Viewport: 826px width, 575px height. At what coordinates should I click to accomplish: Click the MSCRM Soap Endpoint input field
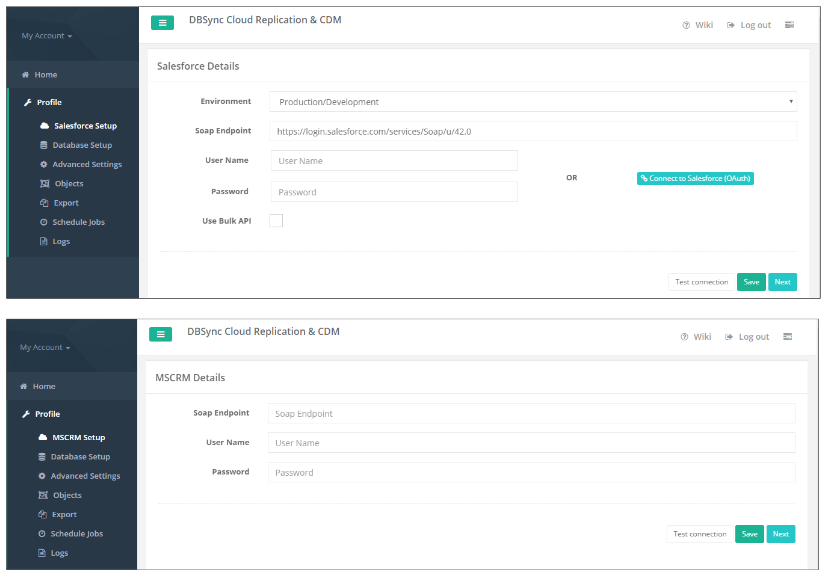pos(531,413)
